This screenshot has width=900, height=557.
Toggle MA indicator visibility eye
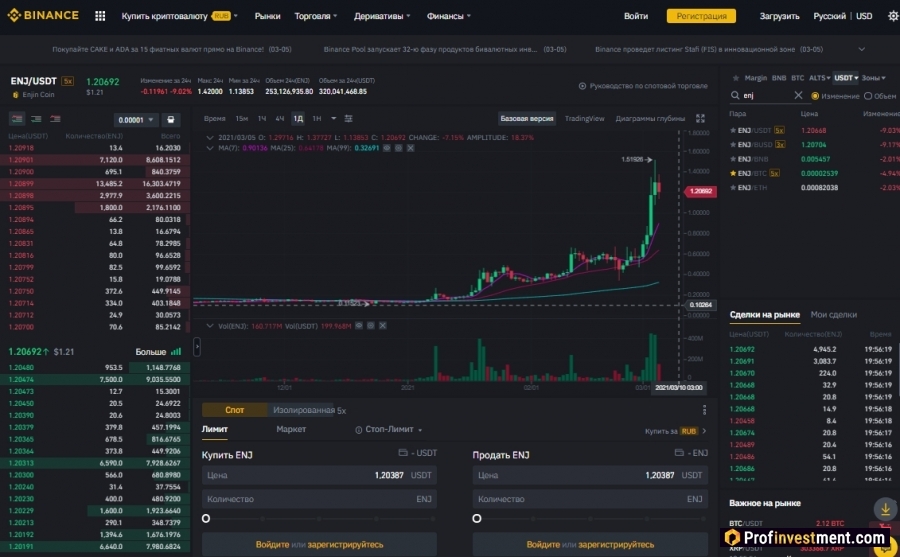point(387,148)
